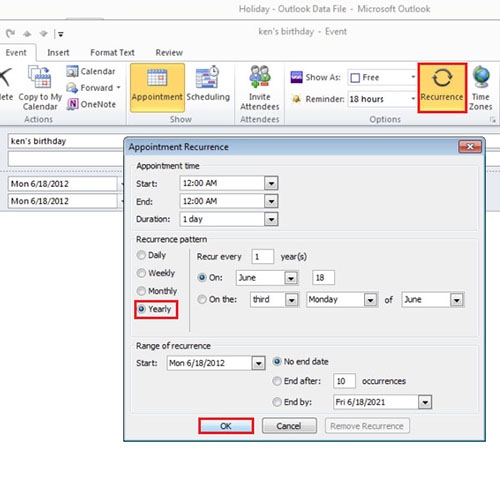
Task: Send event to OneNote
Action: coord(91,104)
